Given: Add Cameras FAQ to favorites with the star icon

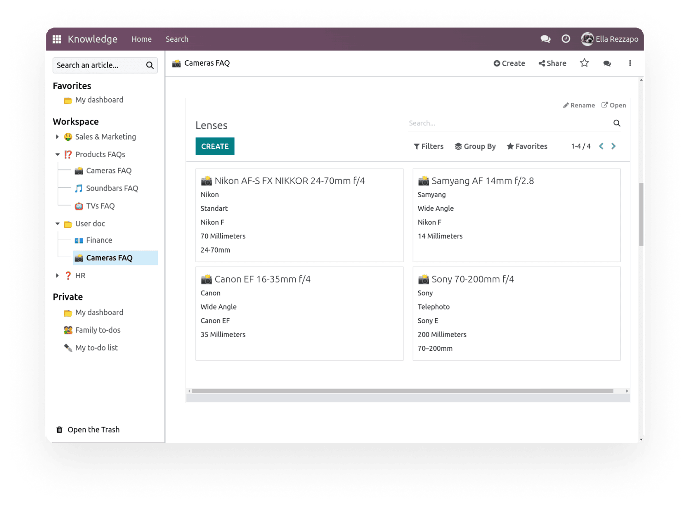Looking at the screenshot, I should (x=584, y=63).
